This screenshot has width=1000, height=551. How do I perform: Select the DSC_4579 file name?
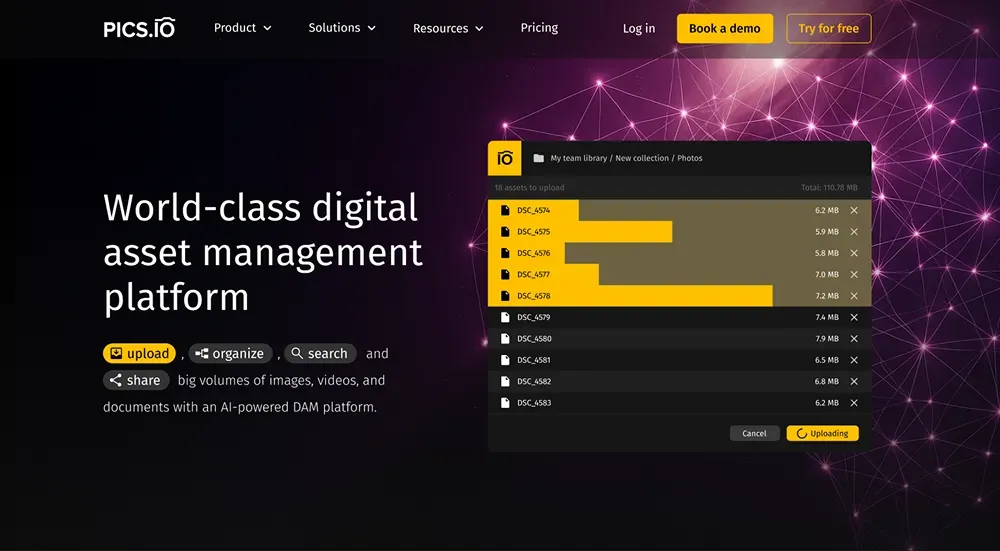(x=534, y=317)
